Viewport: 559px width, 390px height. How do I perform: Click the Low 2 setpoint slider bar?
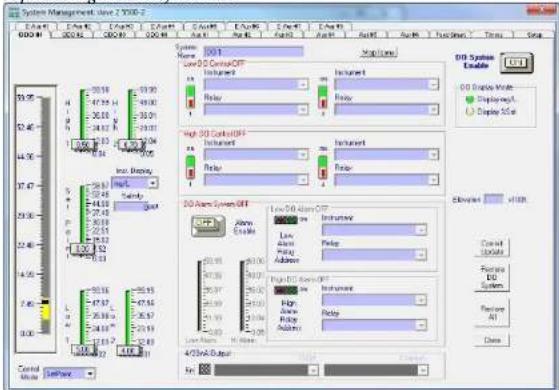tap(128, 317)
